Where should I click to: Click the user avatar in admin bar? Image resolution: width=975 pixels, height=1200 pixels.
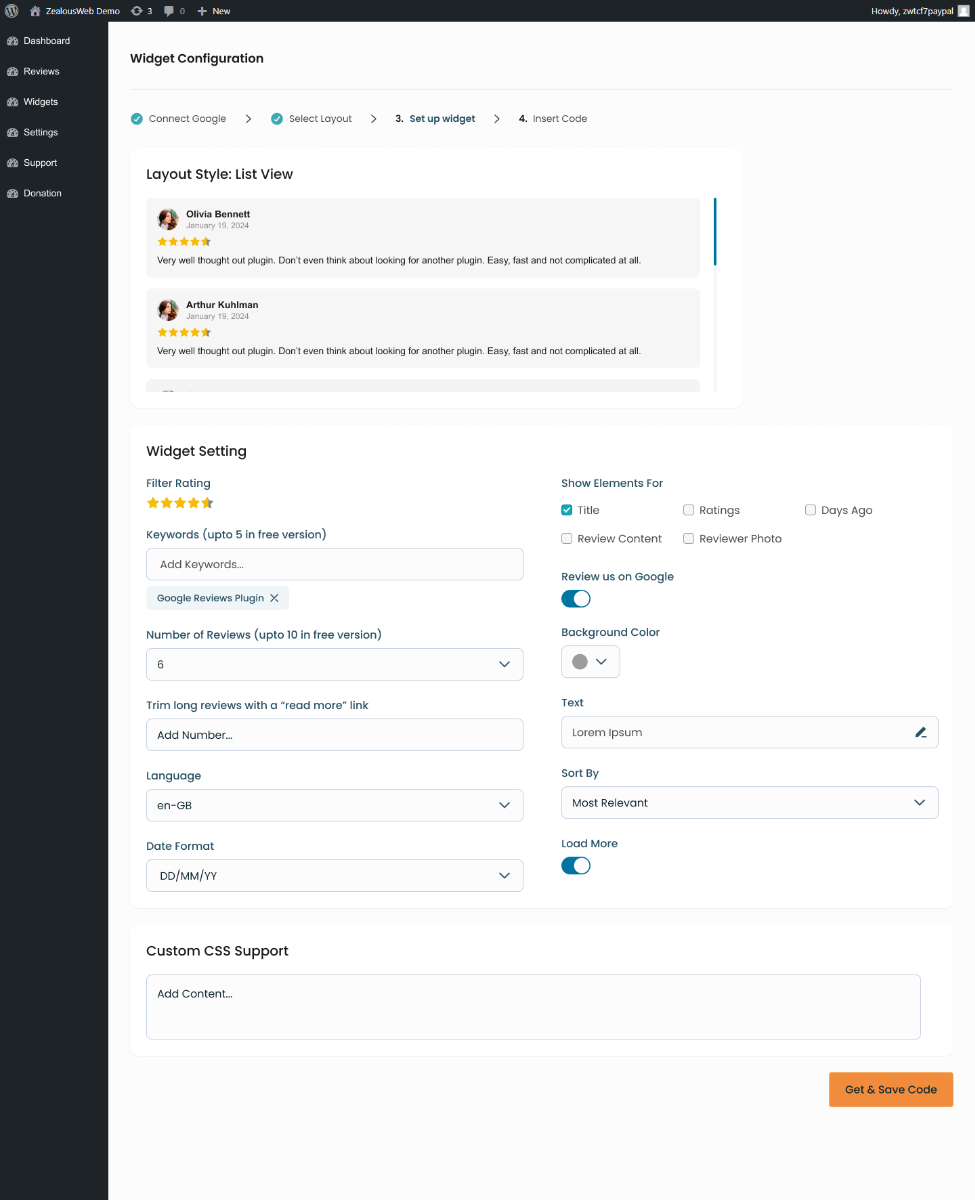tap(963, 11)
